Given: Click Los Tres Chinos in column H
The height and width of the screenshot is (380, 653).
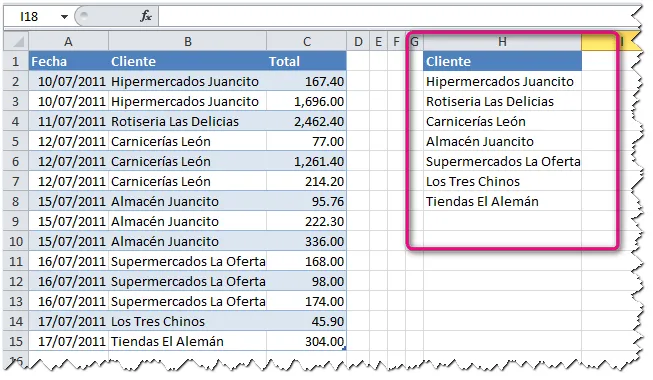Looking at the screenshot, I should click(x=502, y=181).
